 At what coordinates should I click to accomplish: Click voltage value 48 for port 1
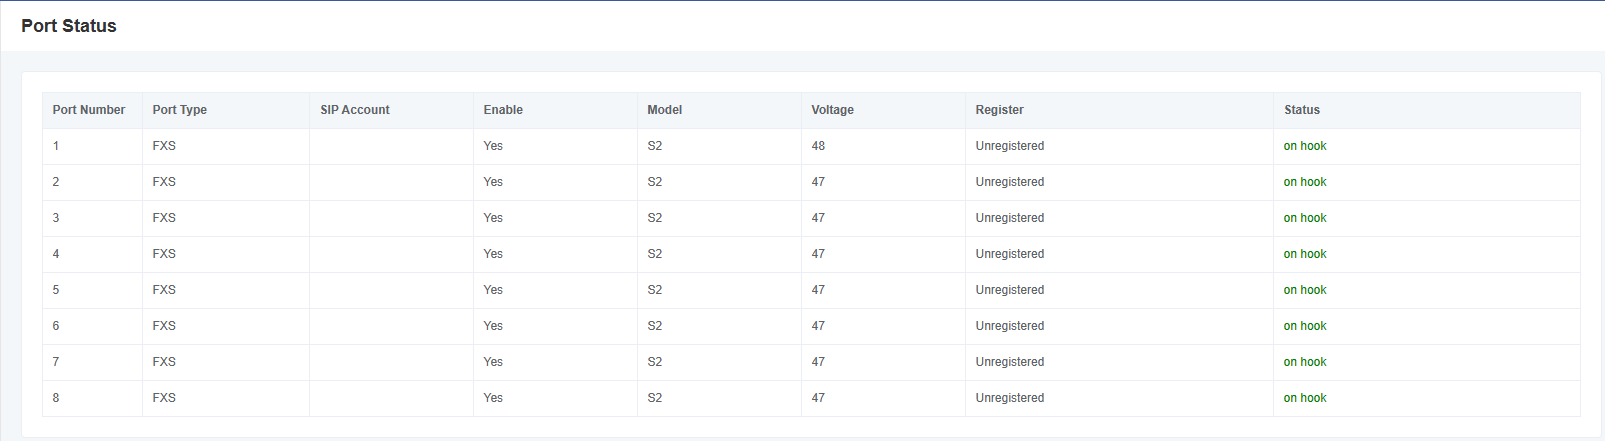pyautogui.click(x=819, y=146)
